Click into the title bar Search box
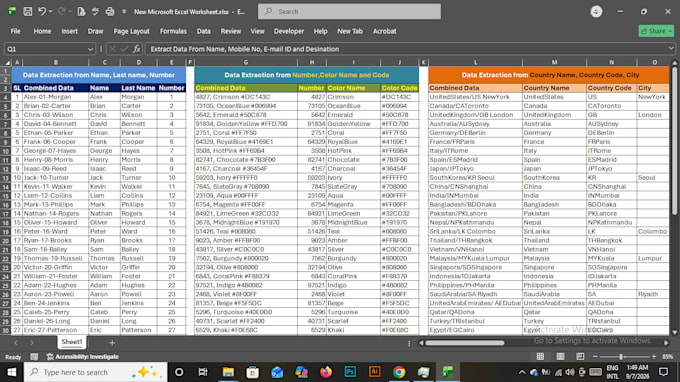680x382 pixels. coord(349,12)
